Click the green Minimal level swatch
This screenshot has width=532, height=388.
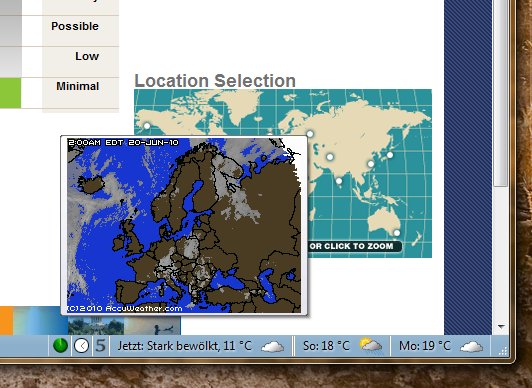11,93
